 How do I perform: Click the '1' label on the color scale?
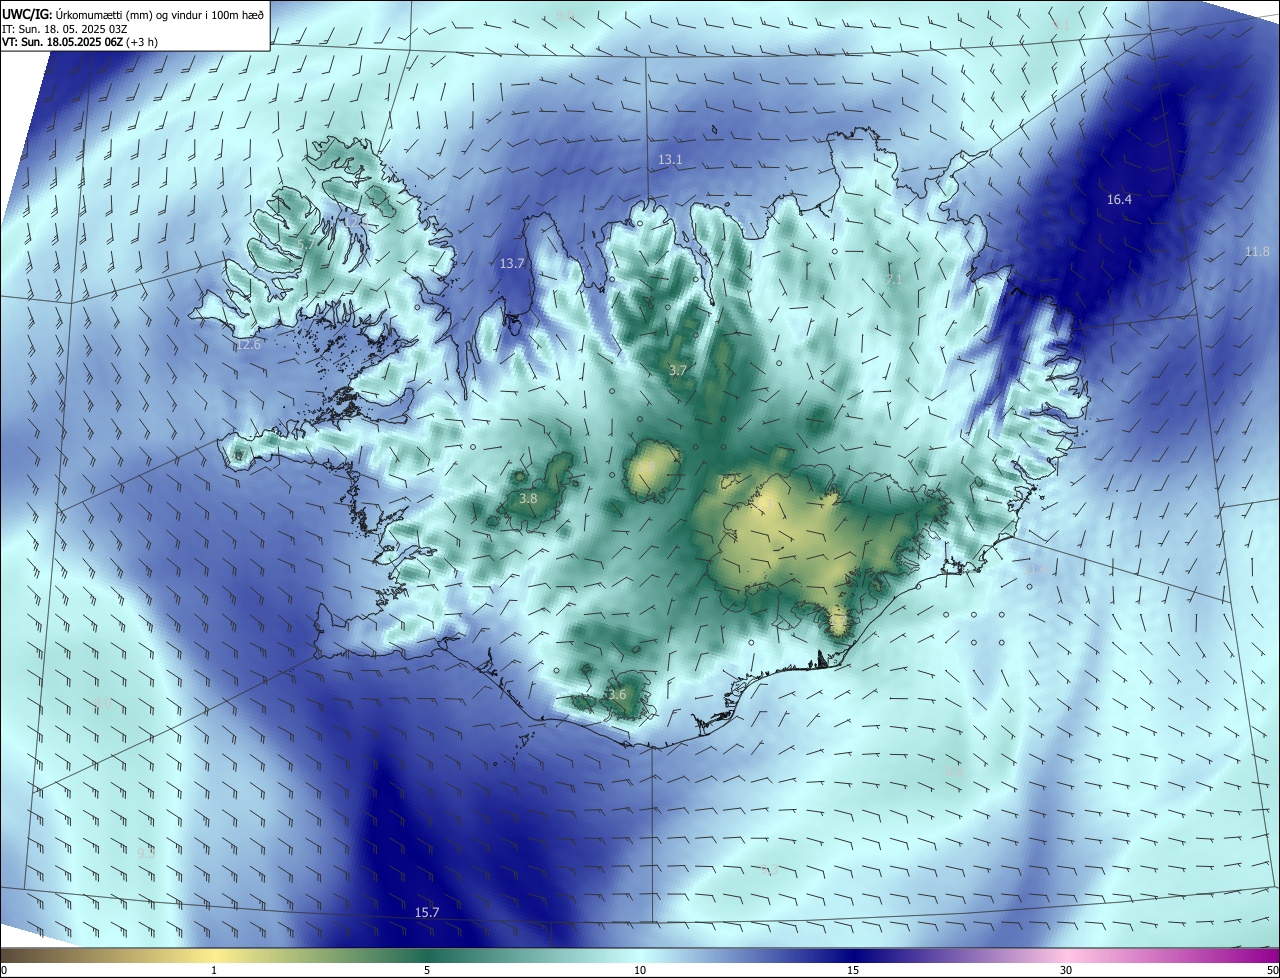pos(214,970)
